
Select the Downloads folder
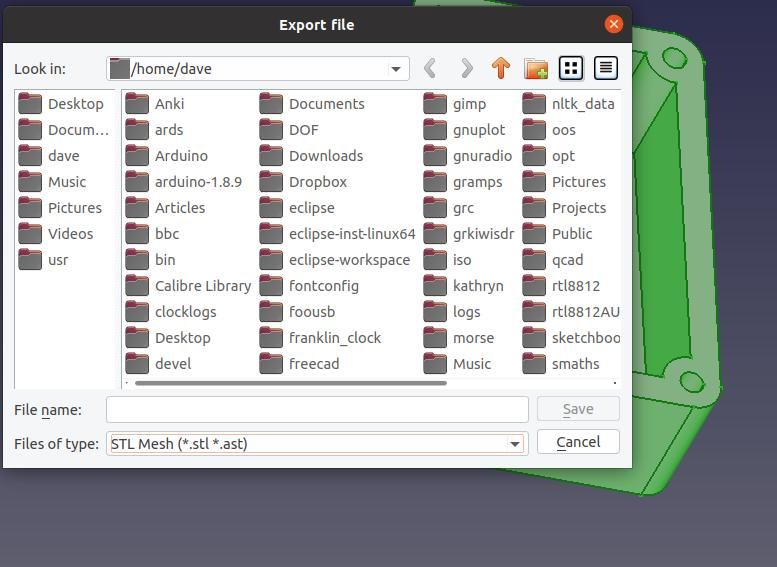[311, 156]
